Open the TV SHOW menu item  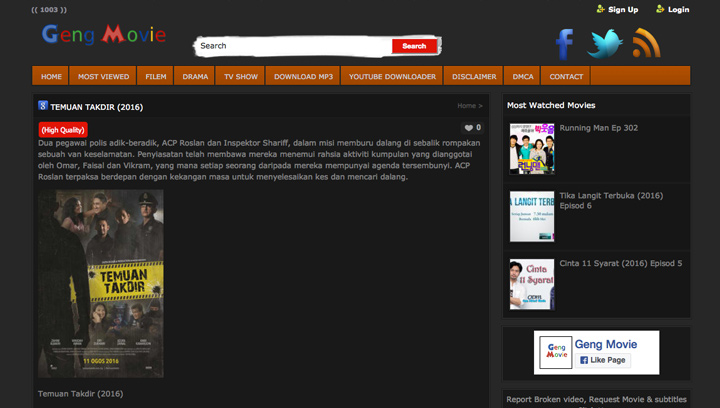[241, 76]
